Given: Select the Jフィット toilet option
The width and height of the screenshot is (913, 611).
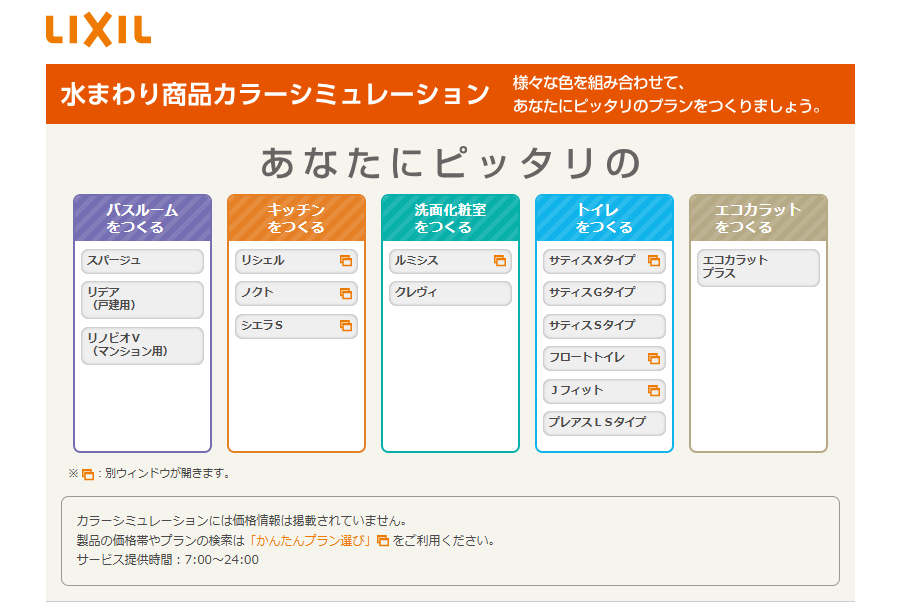Looking at the screenshot, I should pyautogui.click(x=604, y=390).
